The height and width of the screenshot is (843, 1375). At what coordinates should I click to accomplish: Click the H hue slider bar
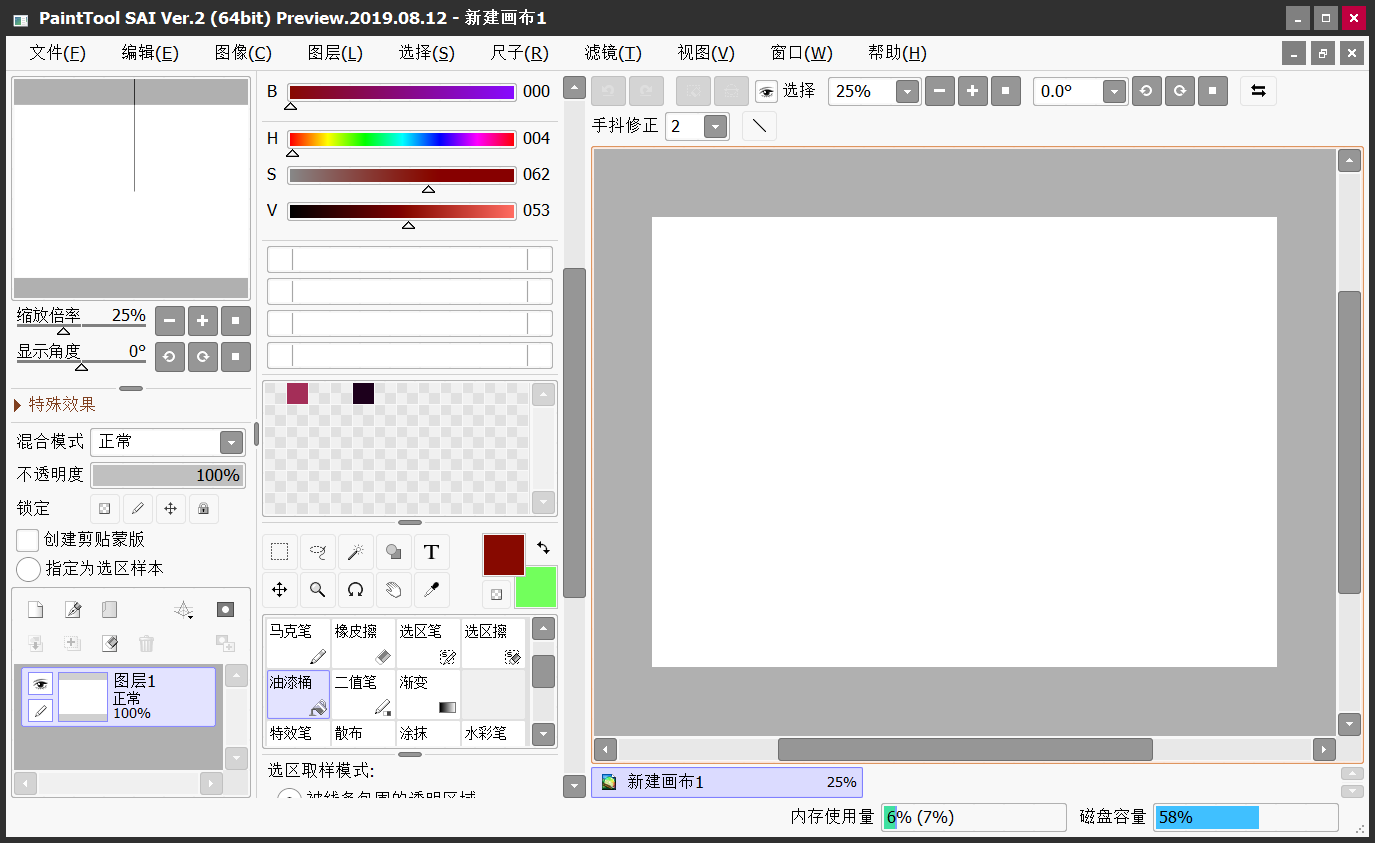[402, 139]
